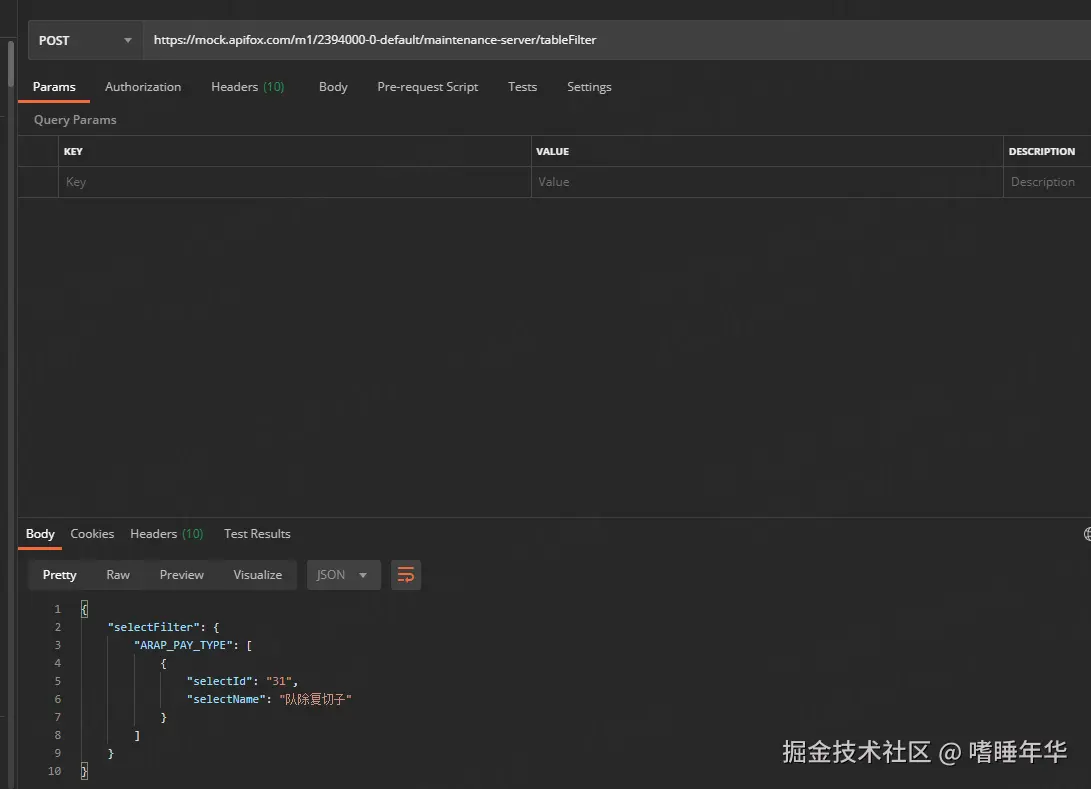Switch response view to Pretty

(x=60, y=575)
